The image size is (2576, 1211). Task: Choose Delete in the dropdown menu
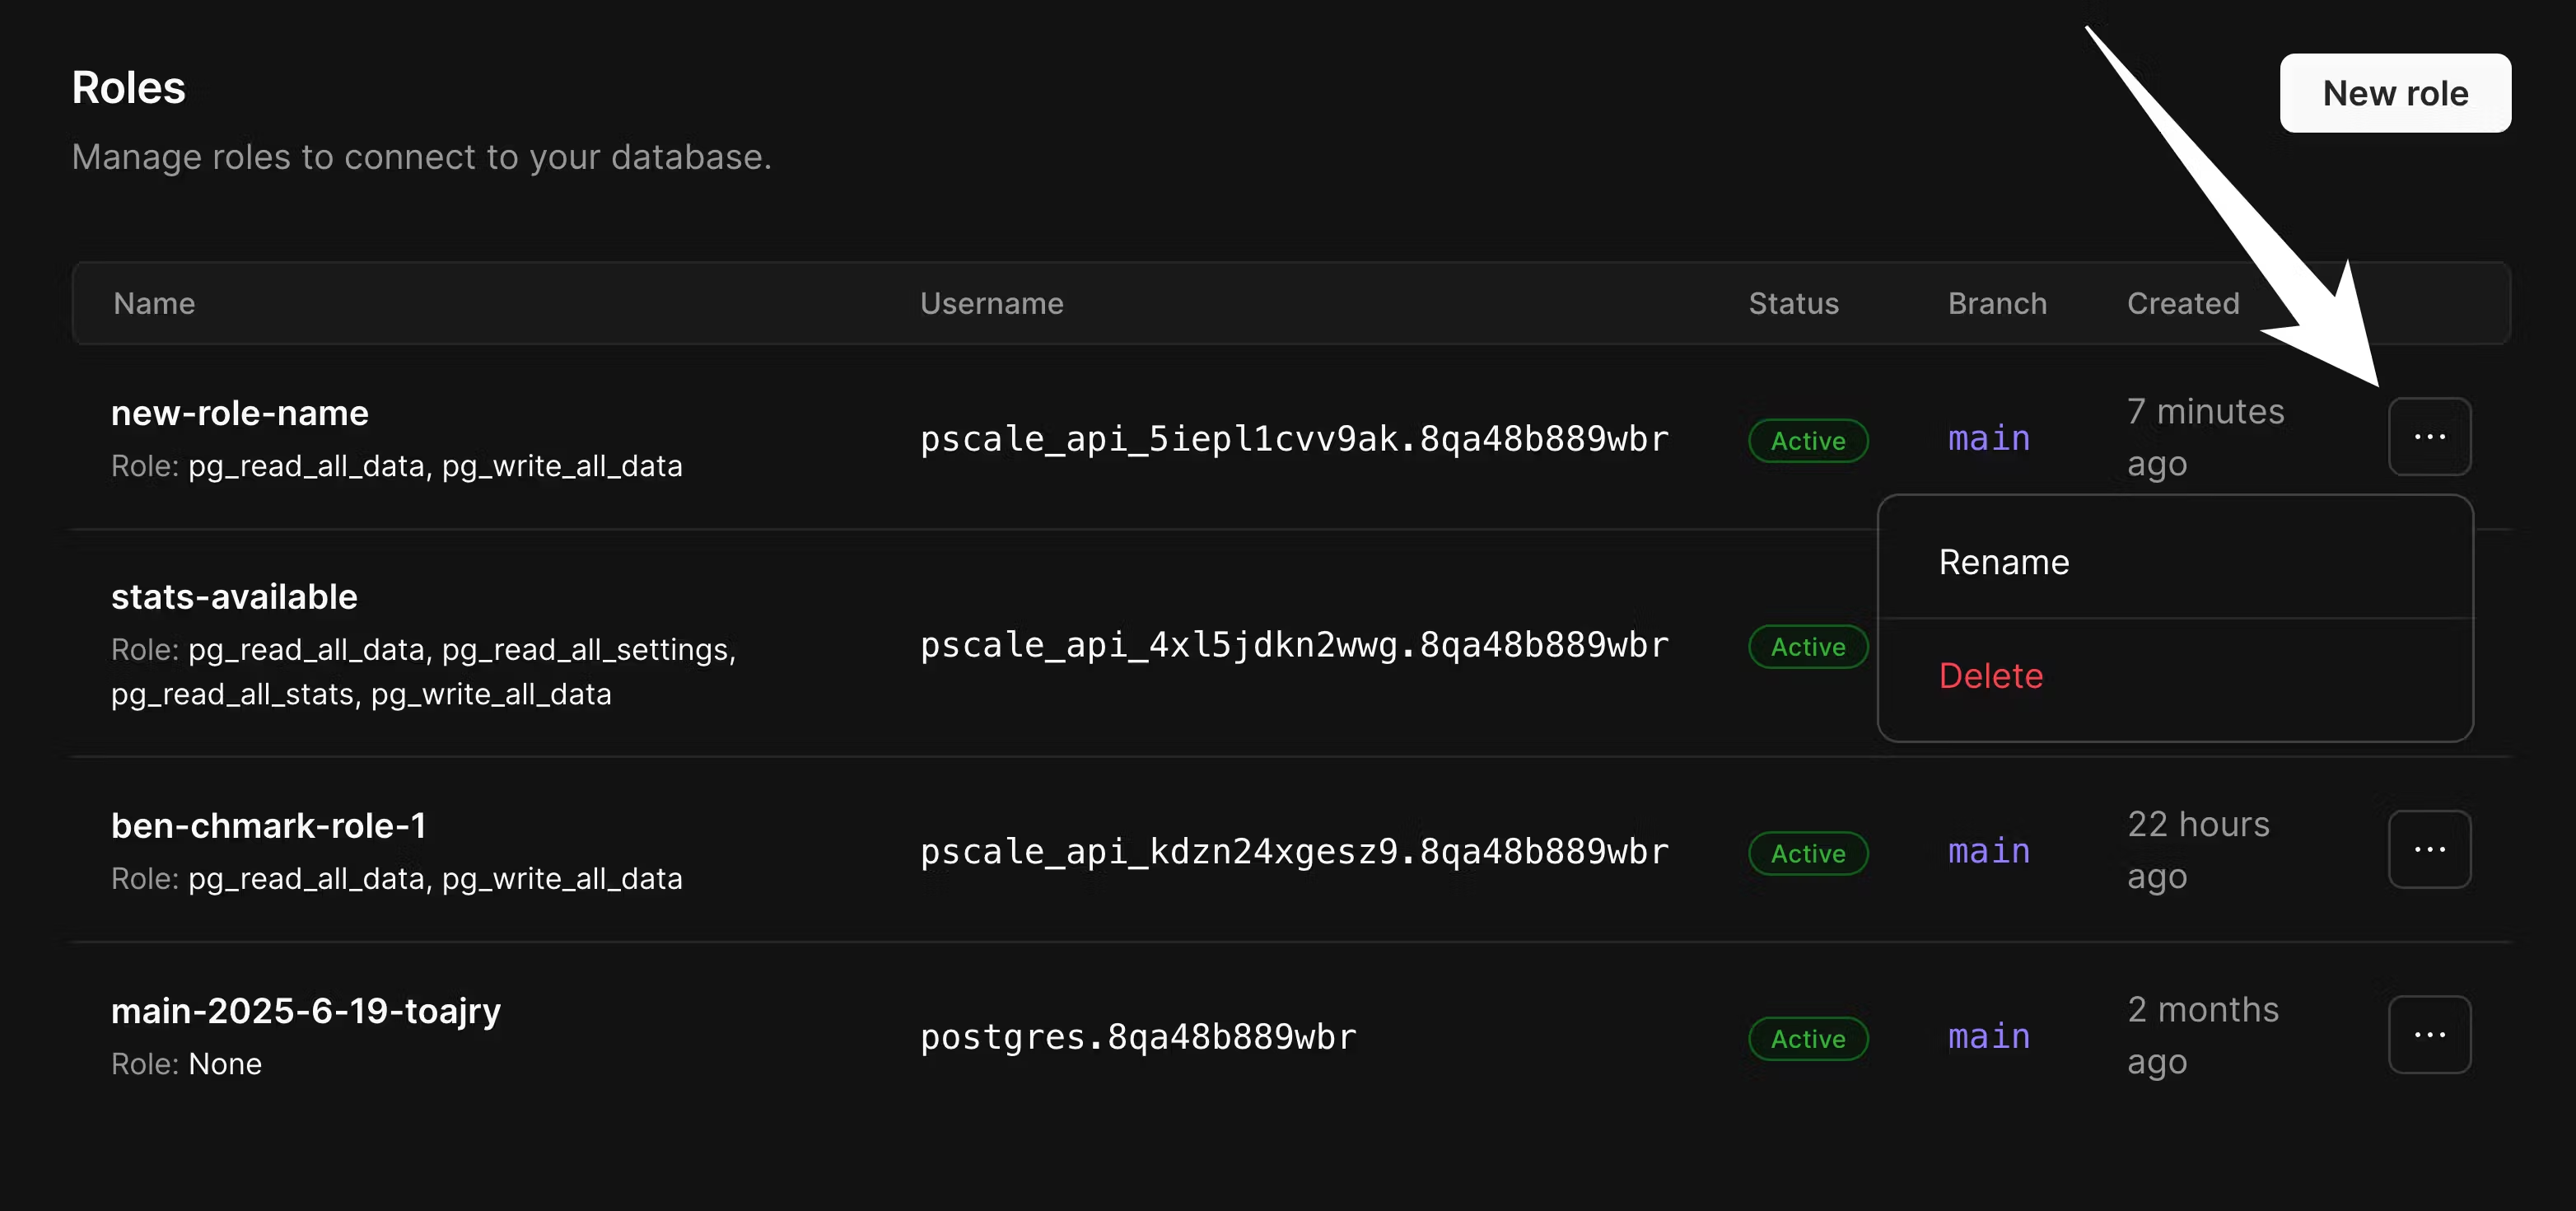[x=1990, y=676]
